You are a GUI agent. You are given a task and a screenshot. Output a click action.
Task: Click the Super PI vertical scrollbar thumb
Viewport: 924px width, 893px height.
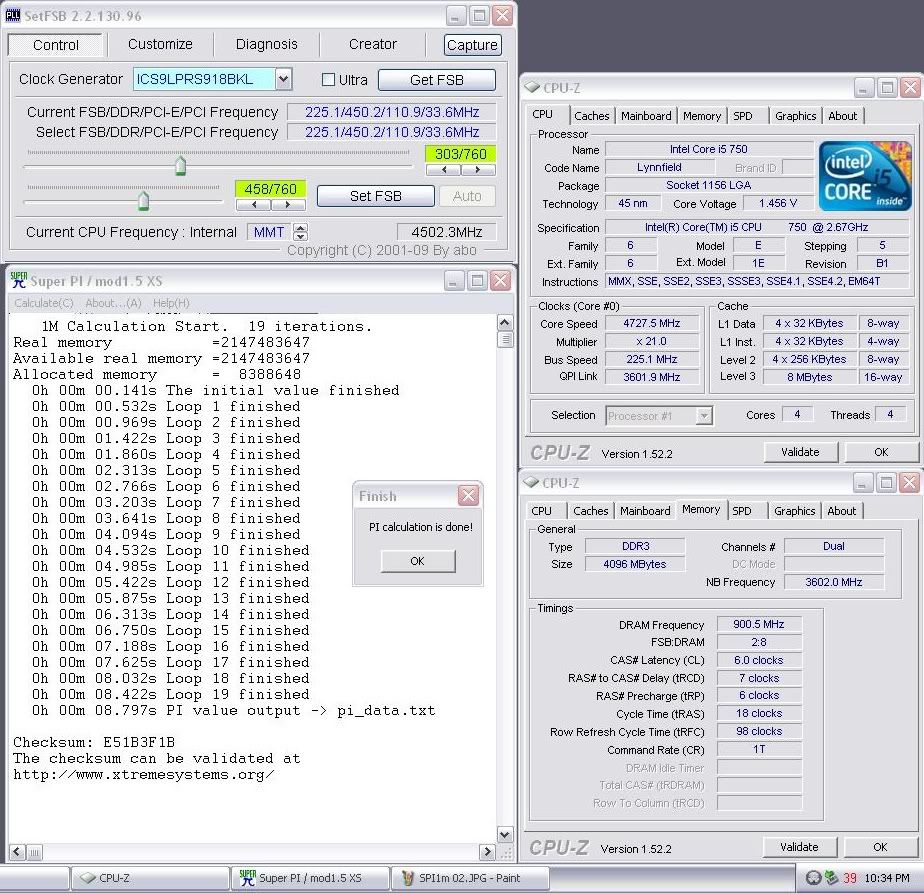(505, 340)
